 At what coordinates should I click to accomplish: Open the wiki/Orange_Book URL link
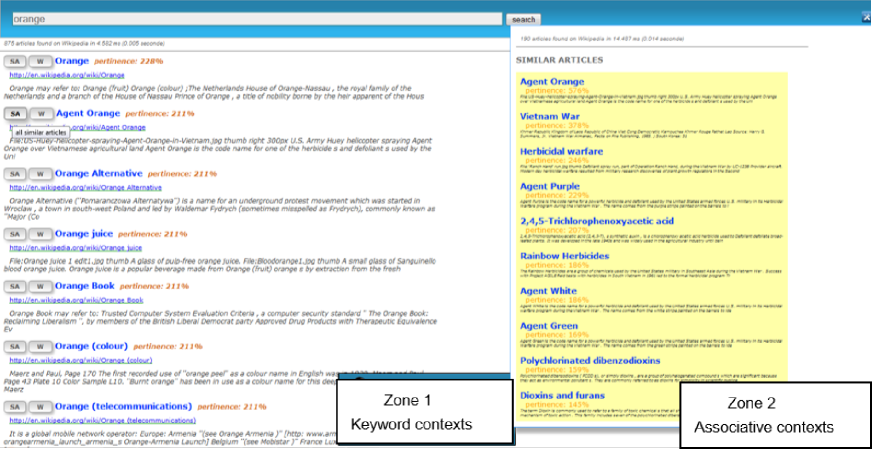tap(76, 300)
